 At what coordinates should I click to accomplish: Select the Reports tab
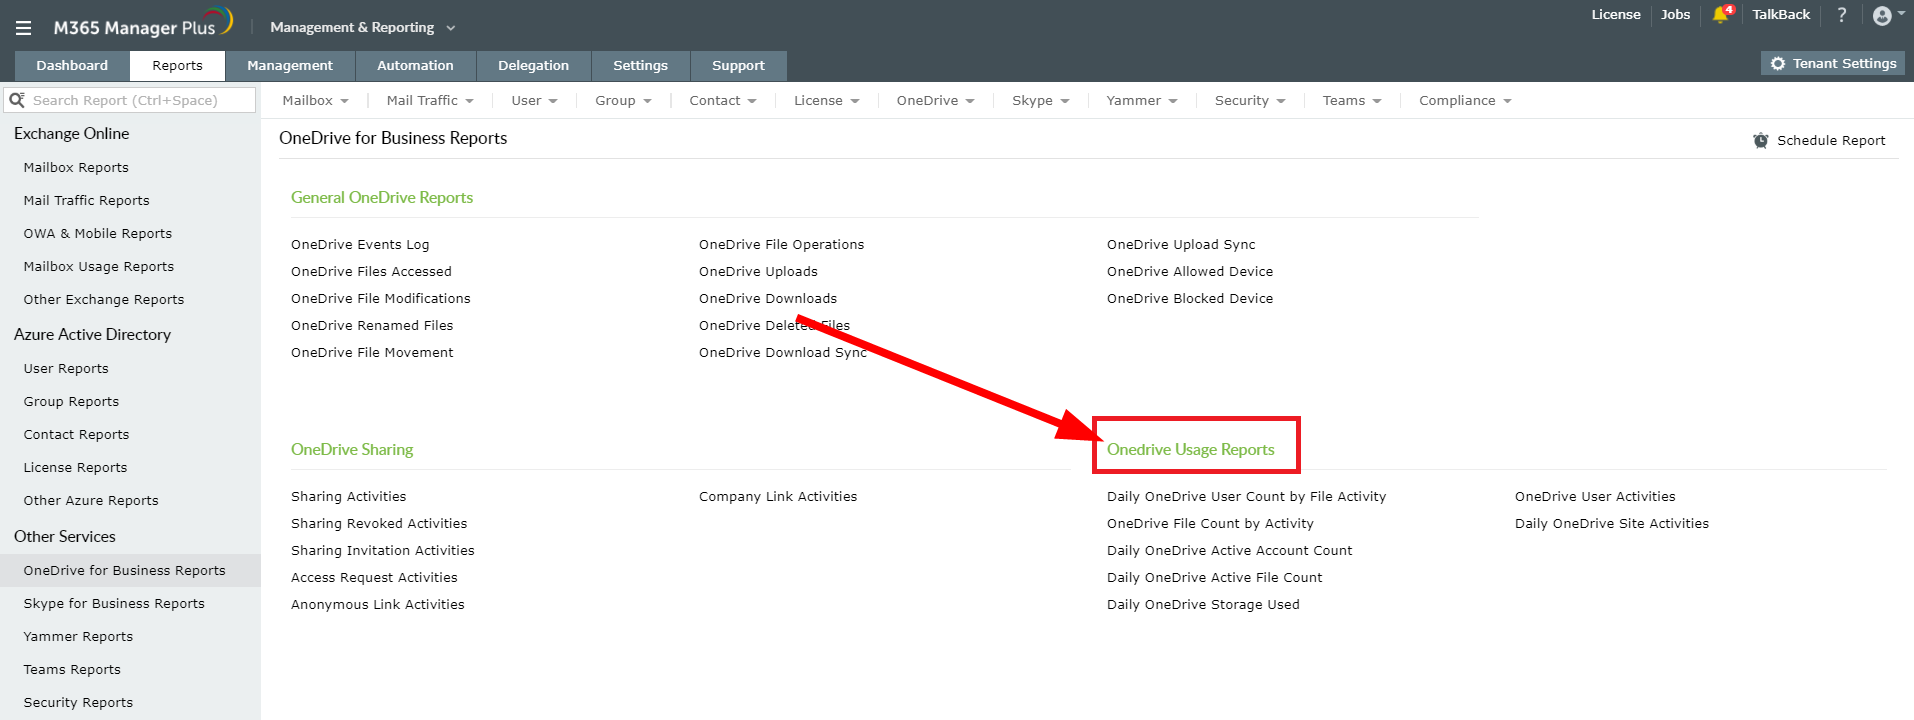(x=177, y=66)
